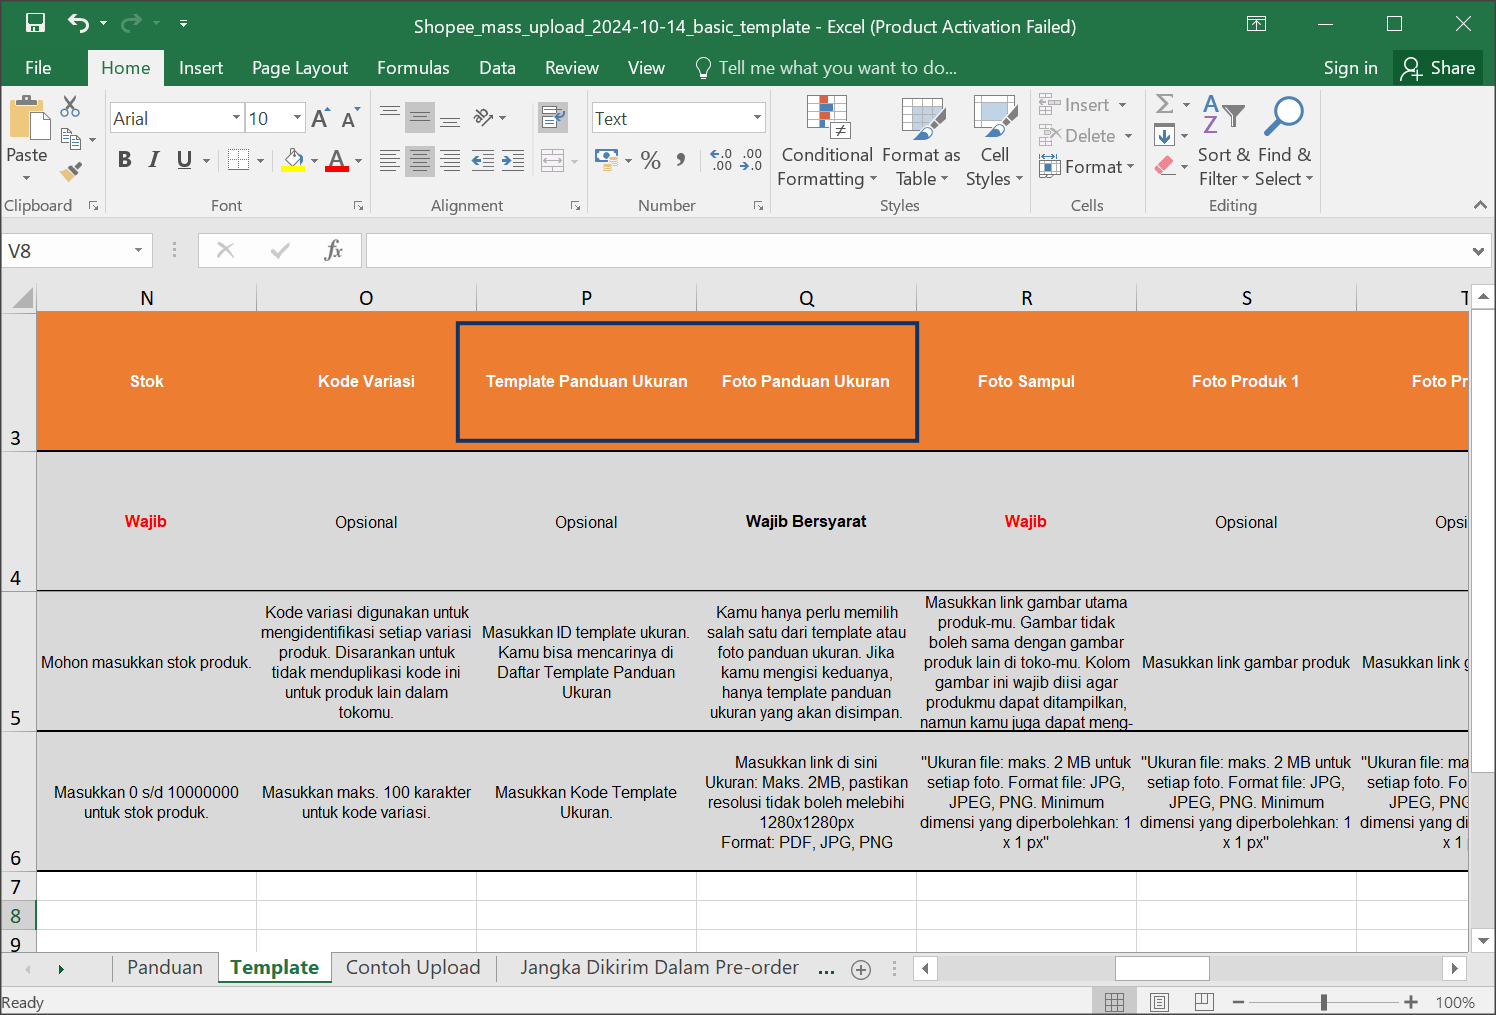Open the font name dropdown
This screenshot has width=1496, height=1015.
pos(238,117)
